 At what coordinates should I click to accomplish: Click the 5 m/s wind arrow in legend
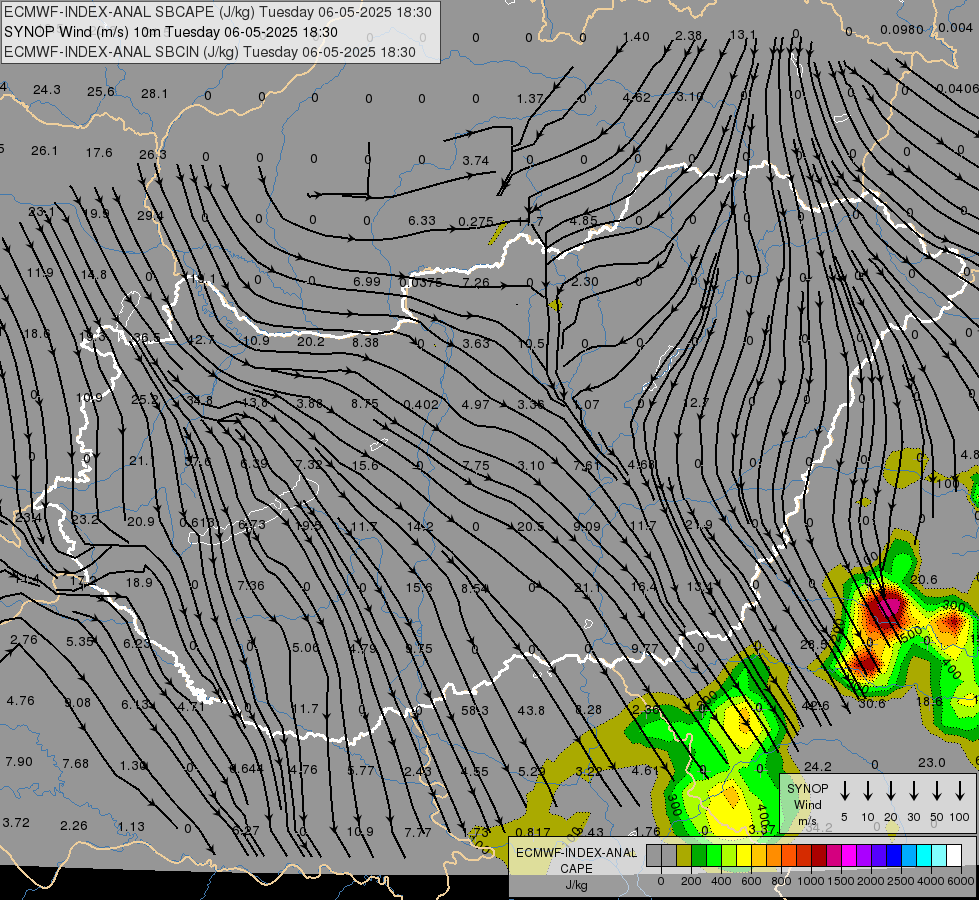[x=845, y=790]
